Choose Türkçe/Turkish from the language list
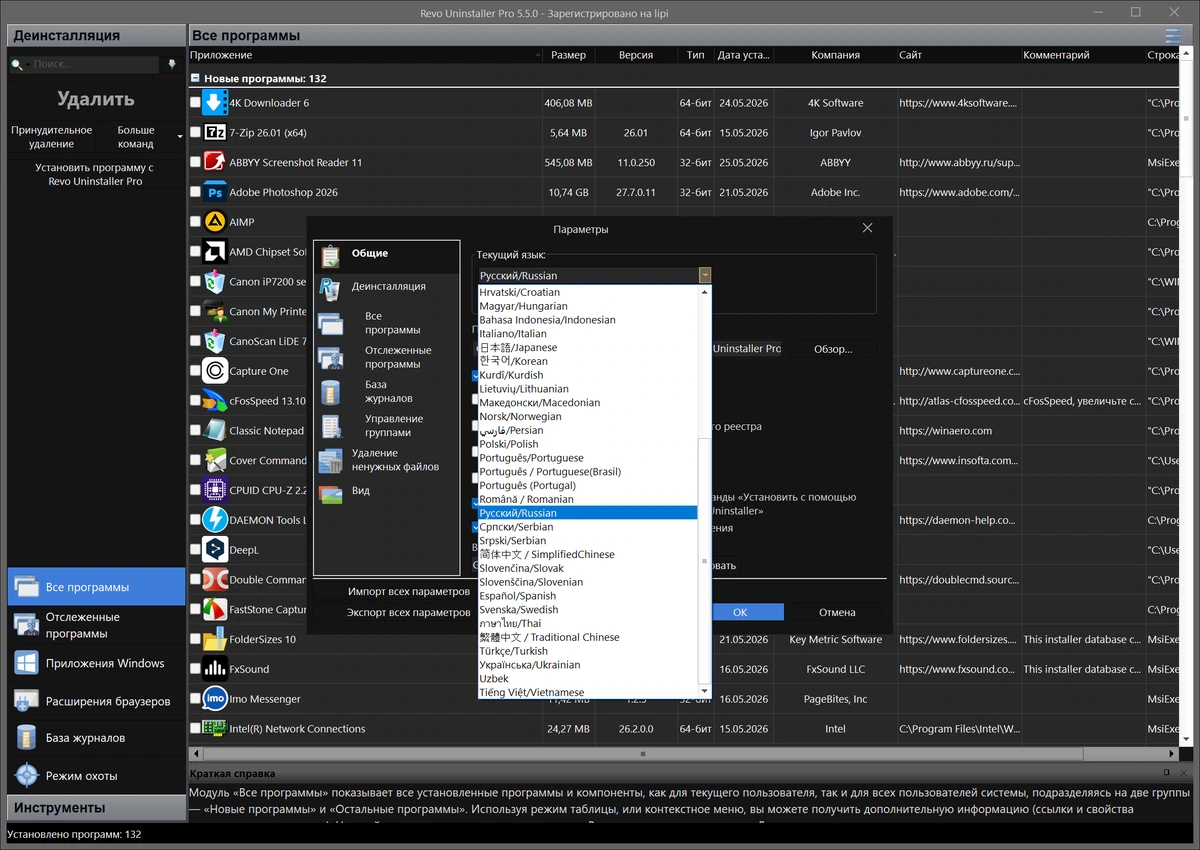The image size is (1200, 850). tap(588, 650)
